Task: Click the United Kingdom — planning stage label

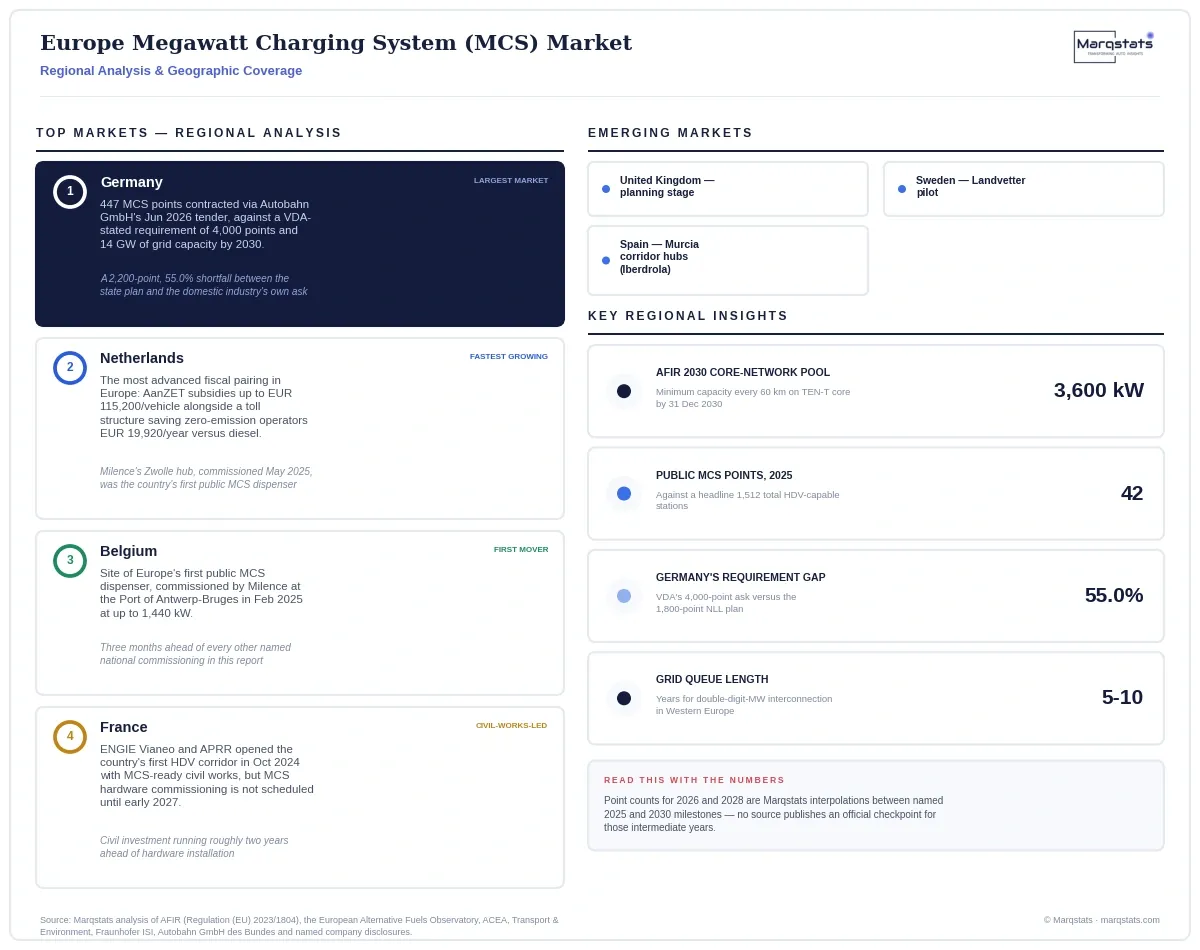Action: [667, 186]
